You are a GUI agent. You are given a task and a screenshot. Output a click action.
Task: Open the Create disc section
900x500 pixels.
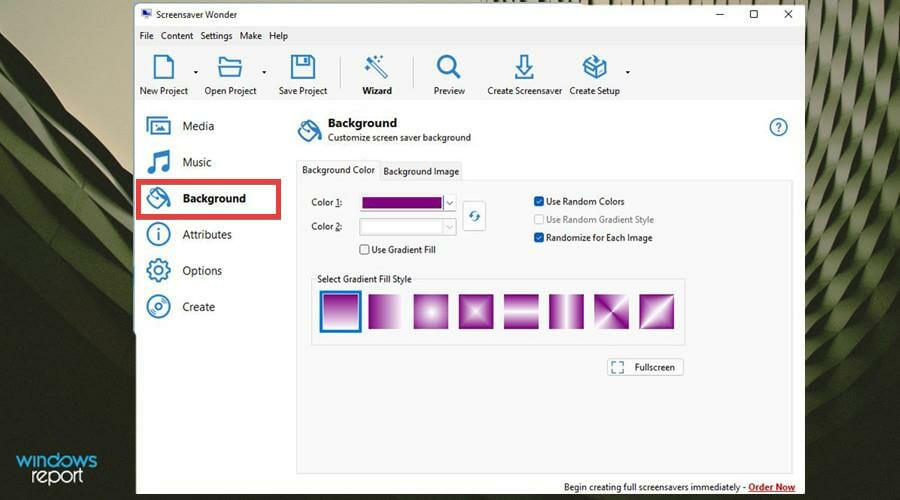[180, 307]
